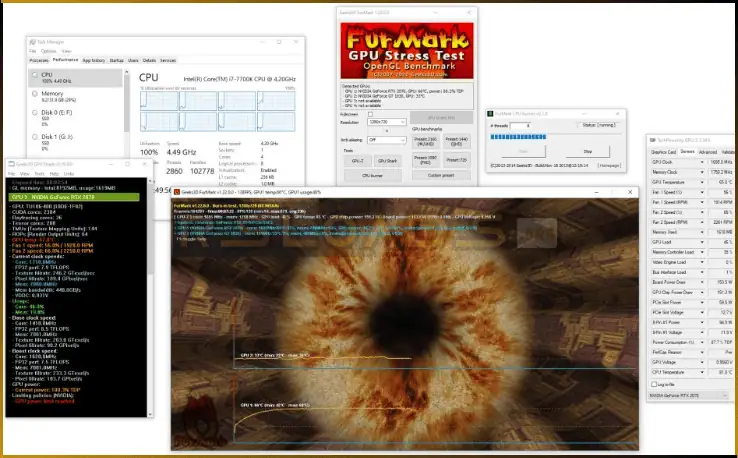Open Fan 1 Speed (RPM) sensor dropdown arrow

(702, 202)
